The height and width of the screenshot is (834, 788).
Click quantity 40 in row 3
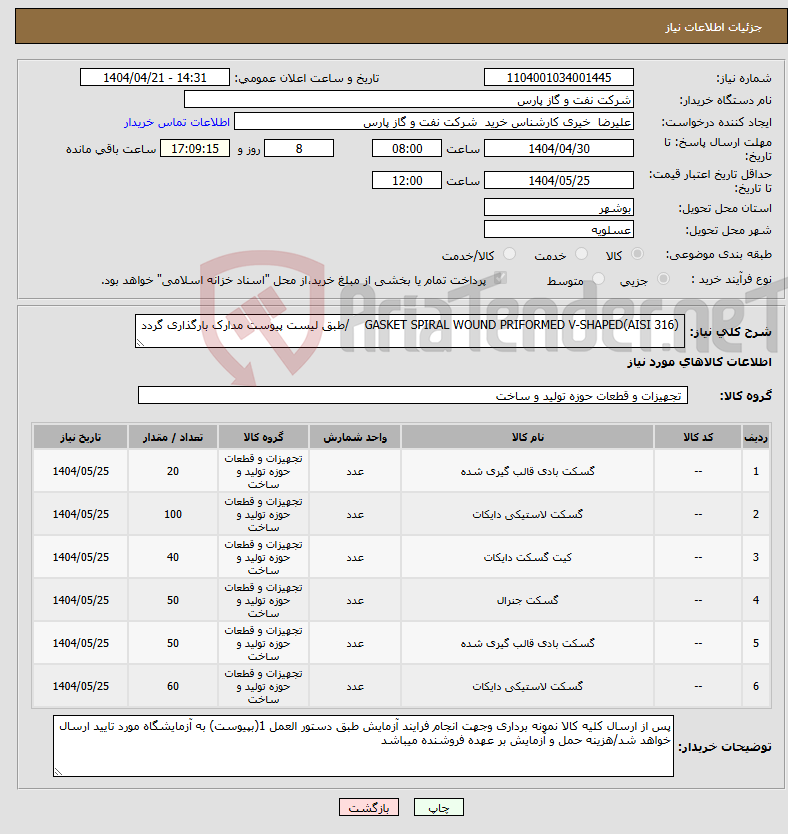pyautogui.click(x=173, y=557)
